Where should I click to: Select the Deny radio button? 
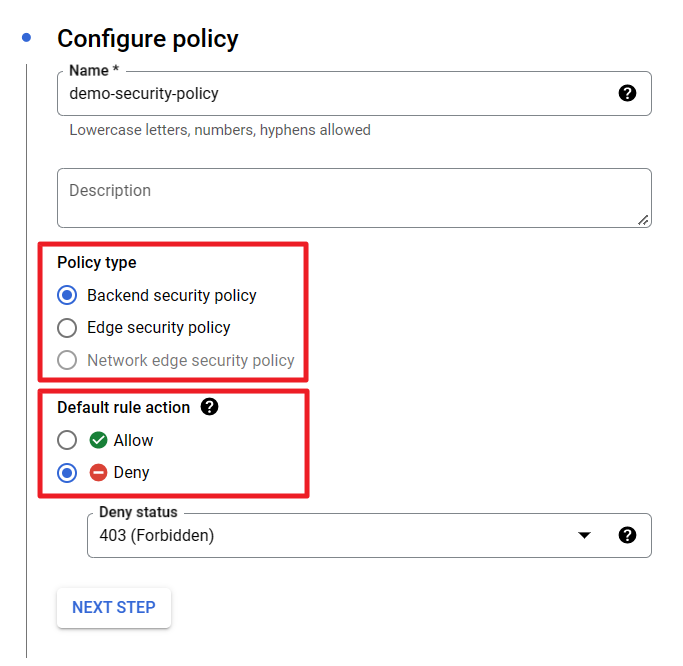(x=67, y=473)
